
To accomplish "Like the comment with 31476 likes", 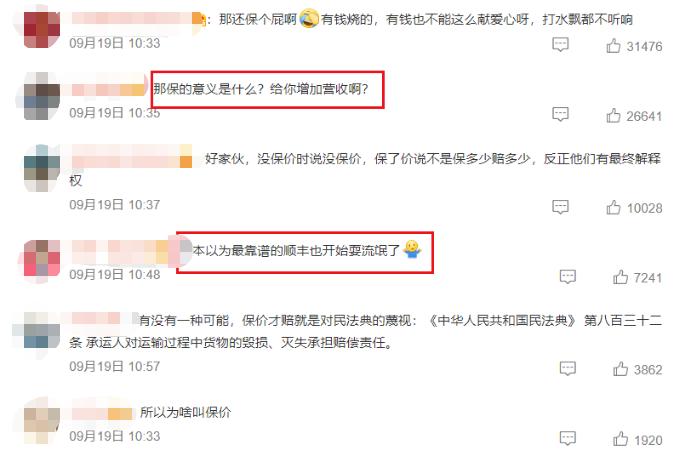I will coord(613,45).
